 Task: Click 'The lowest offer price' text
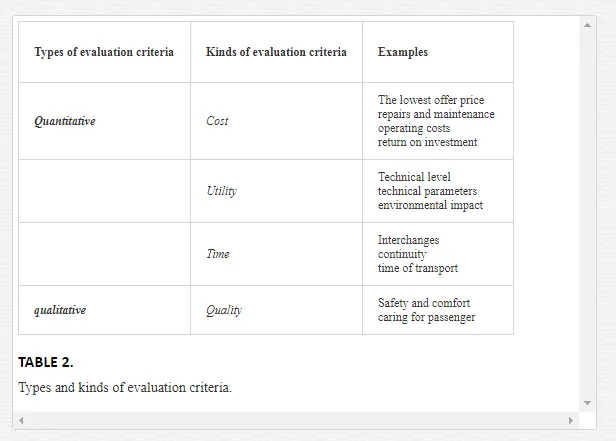(431, 100)
